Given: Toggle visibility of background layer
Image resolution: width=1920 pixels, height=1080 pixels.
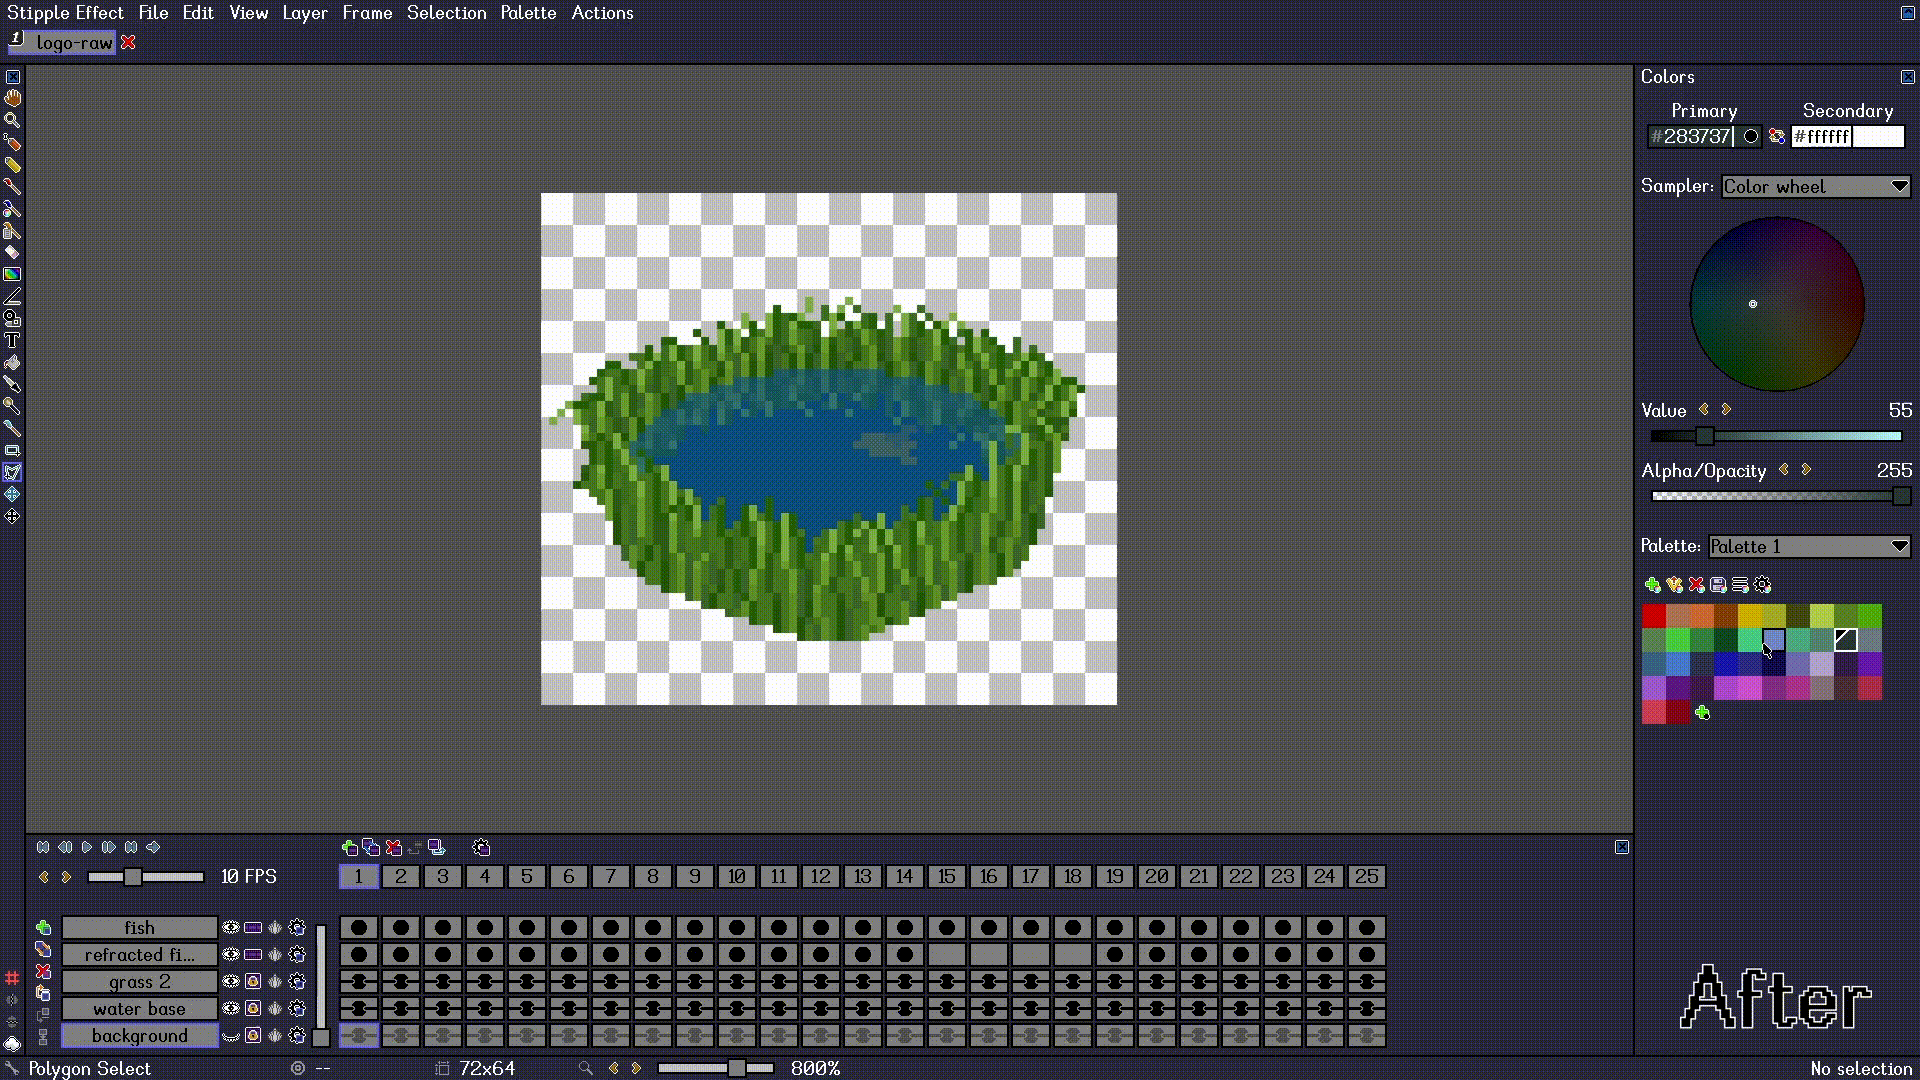Looking at the screenshot, I should coord(231,1035).
